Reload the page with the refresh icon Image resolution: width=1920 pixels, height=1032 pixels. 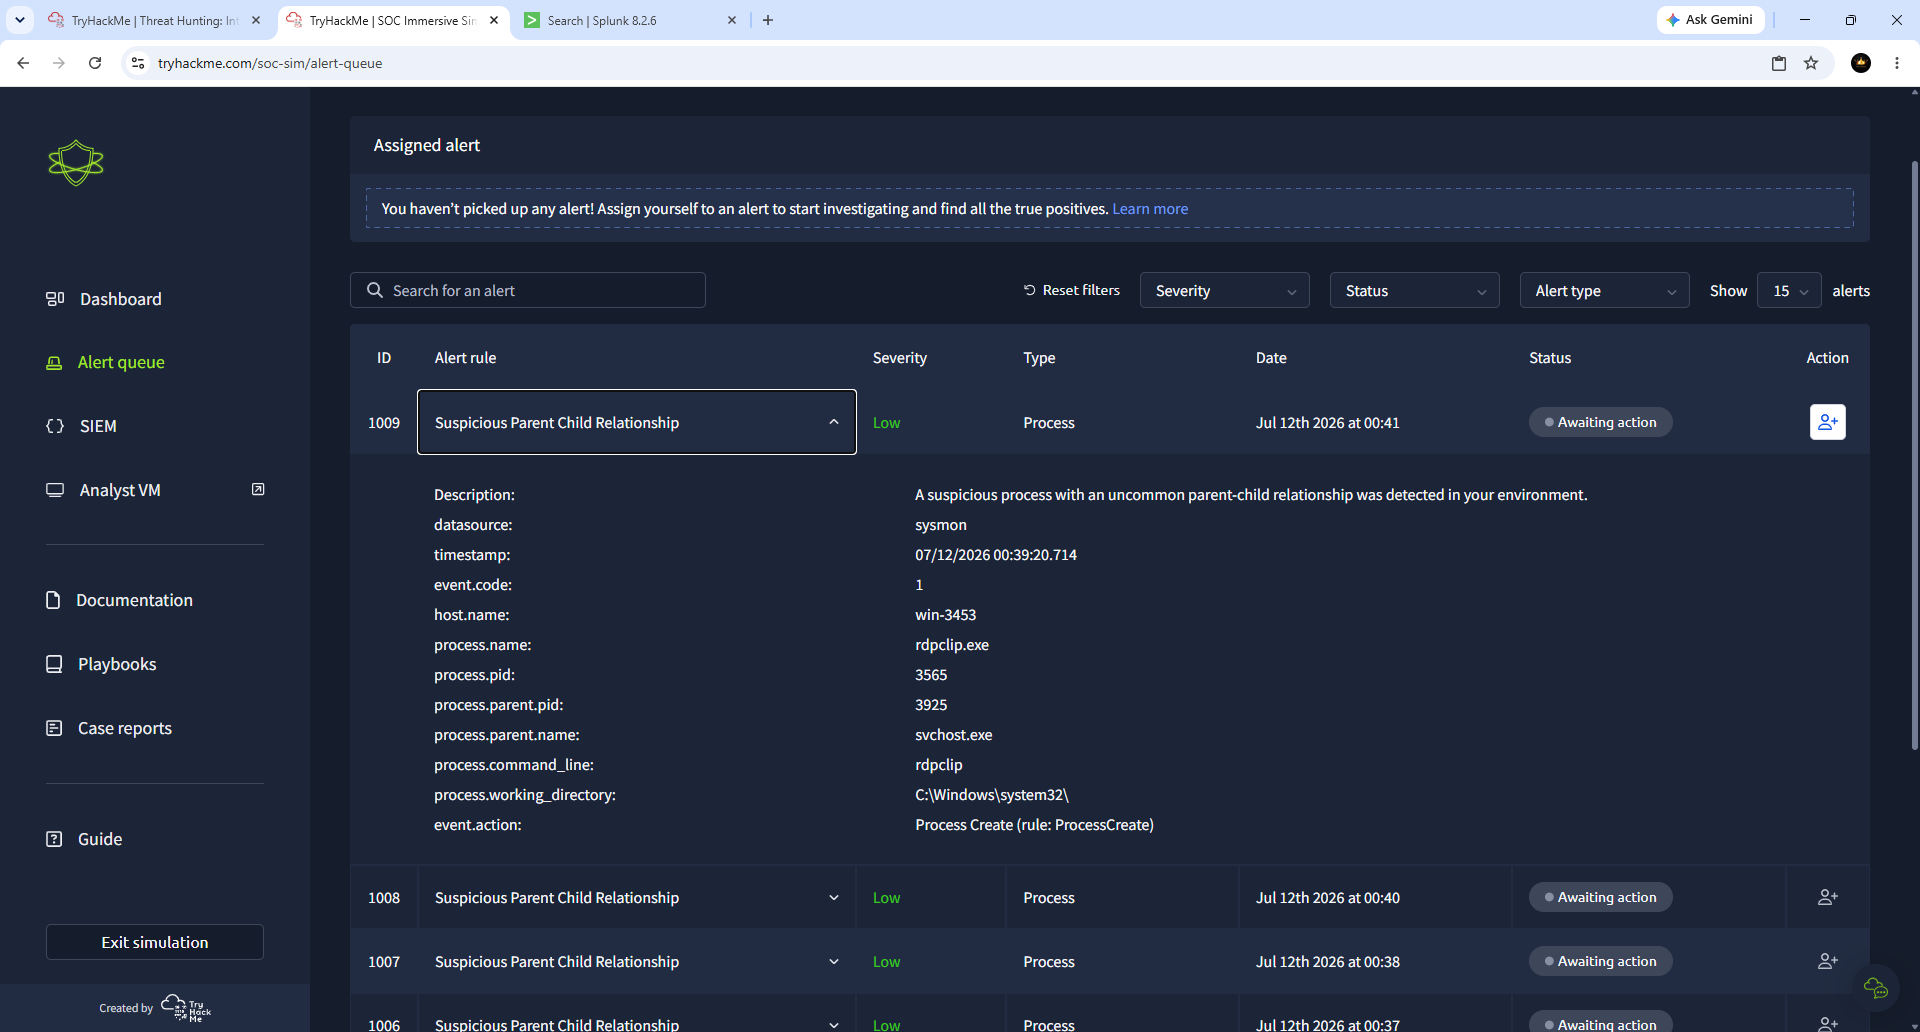pos(95,63)
